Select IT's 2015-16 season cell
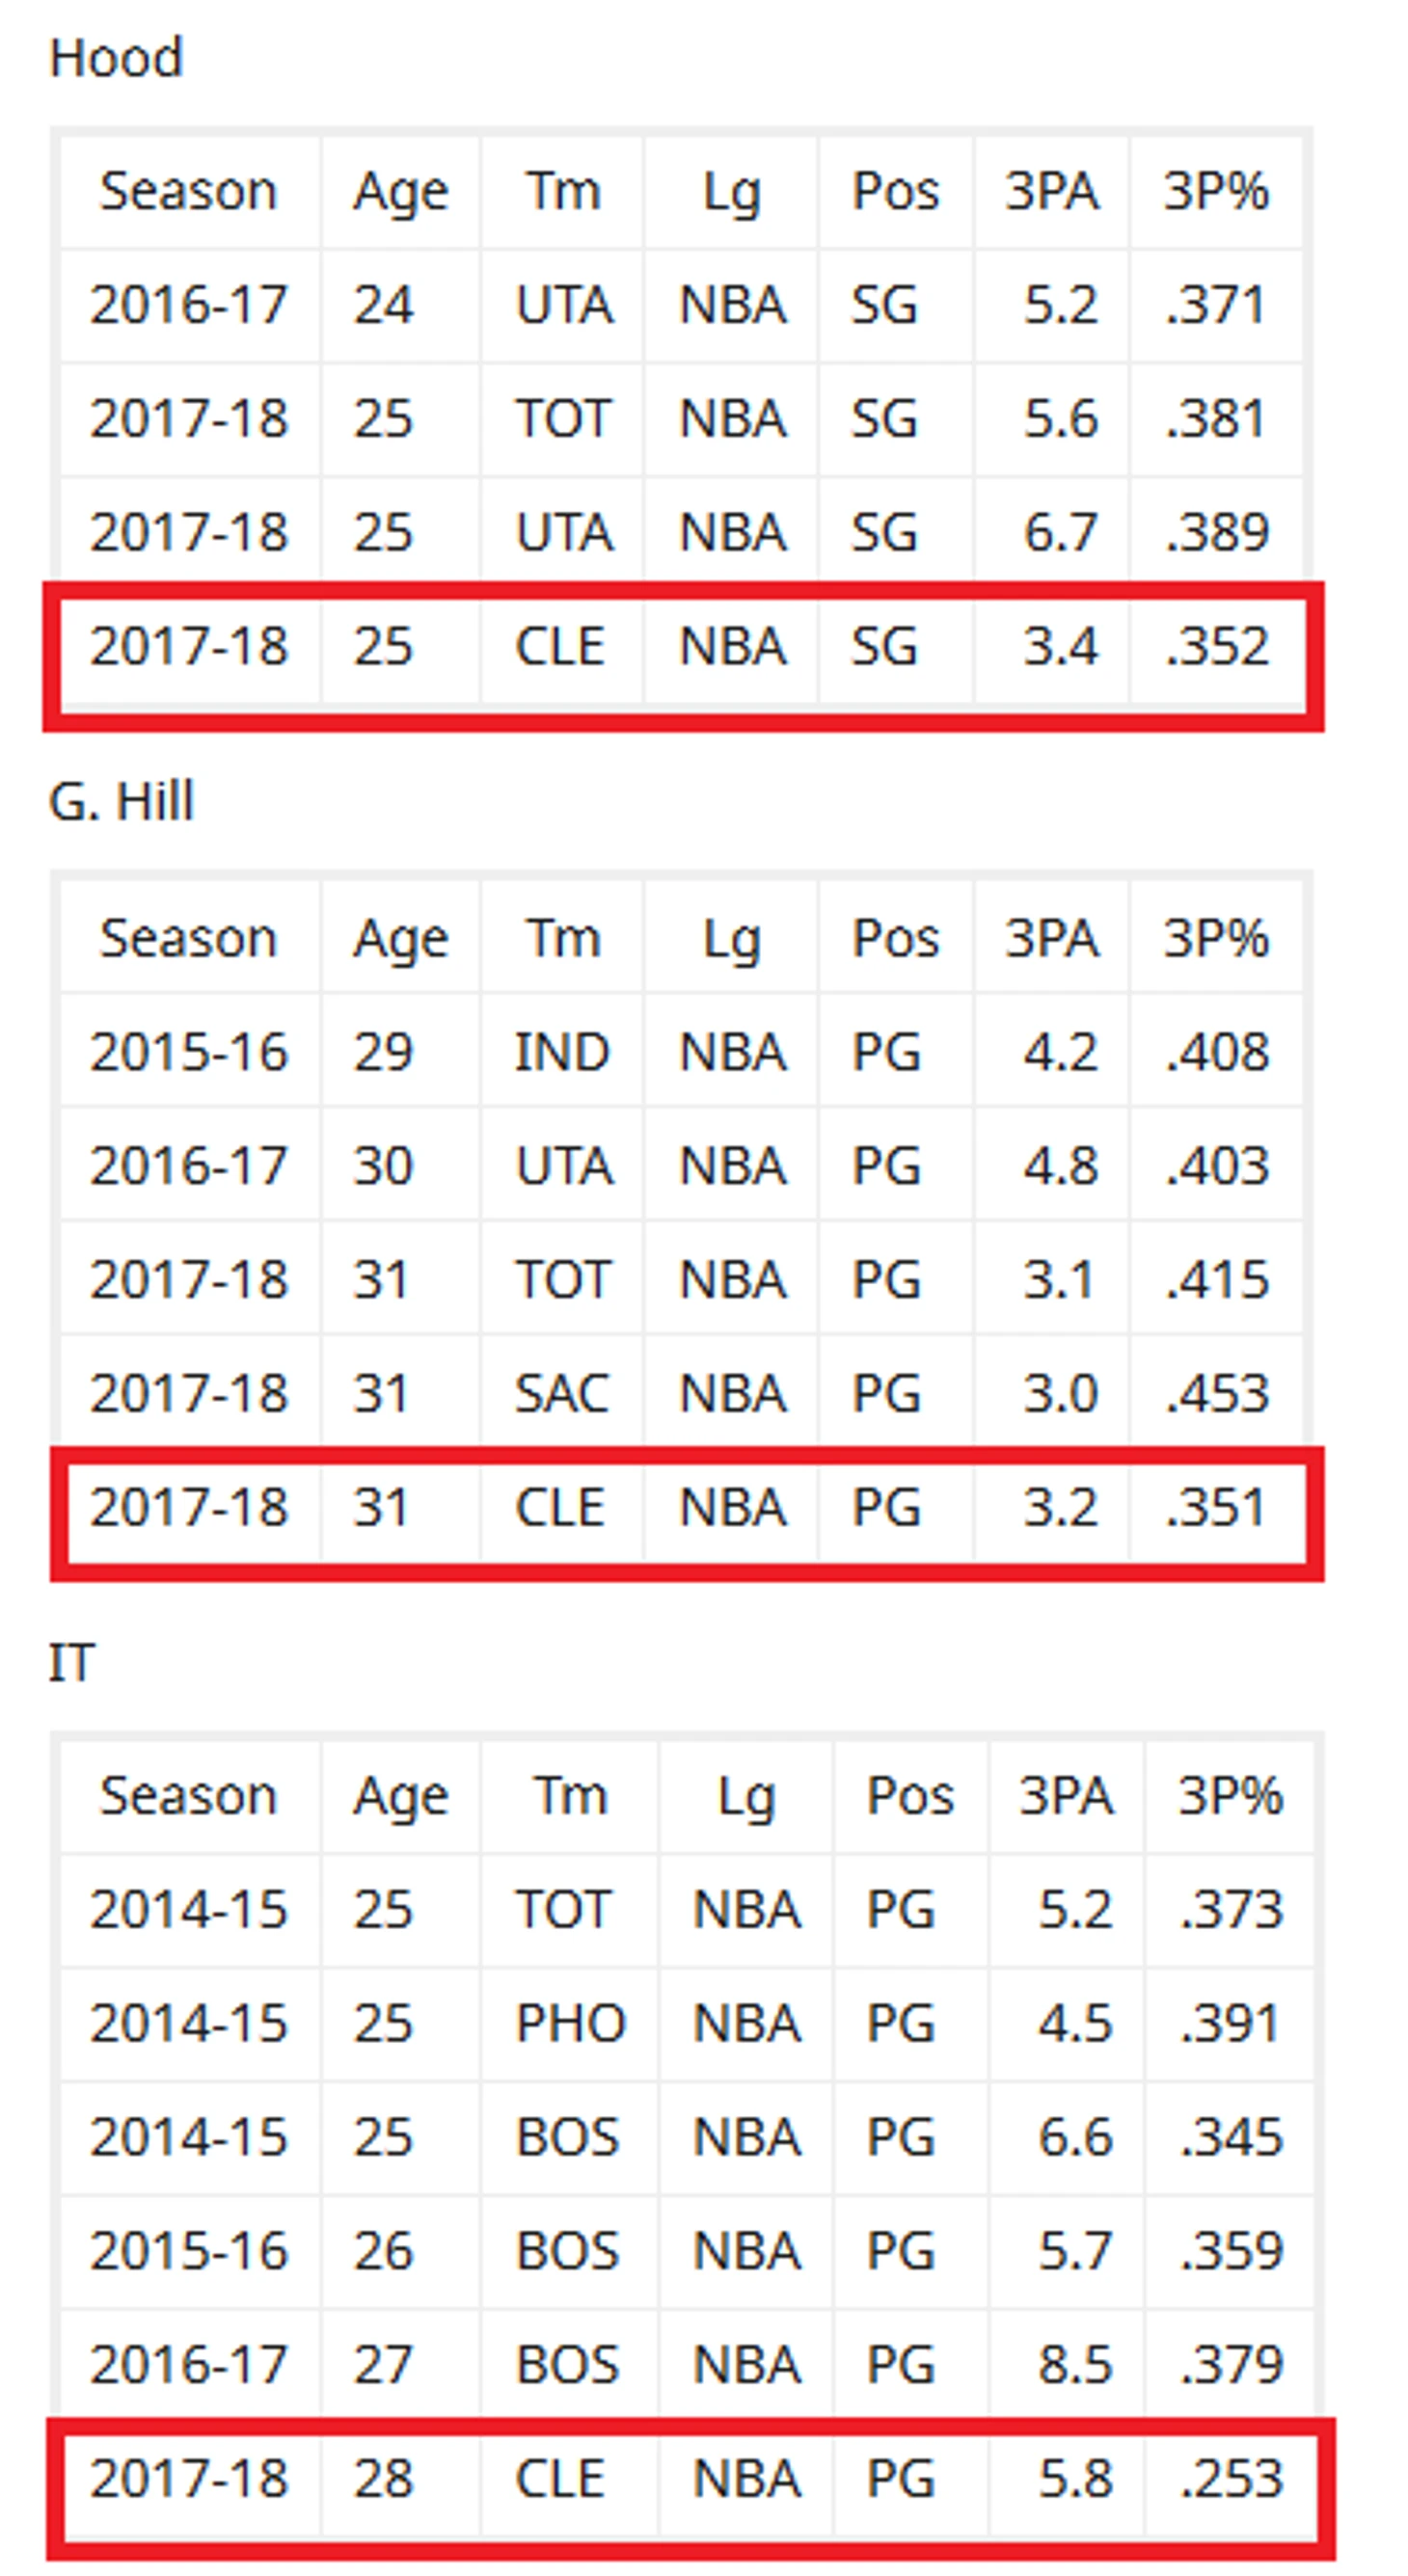The width and height of the screenshot is (1408, 2576). (189, 2251)
